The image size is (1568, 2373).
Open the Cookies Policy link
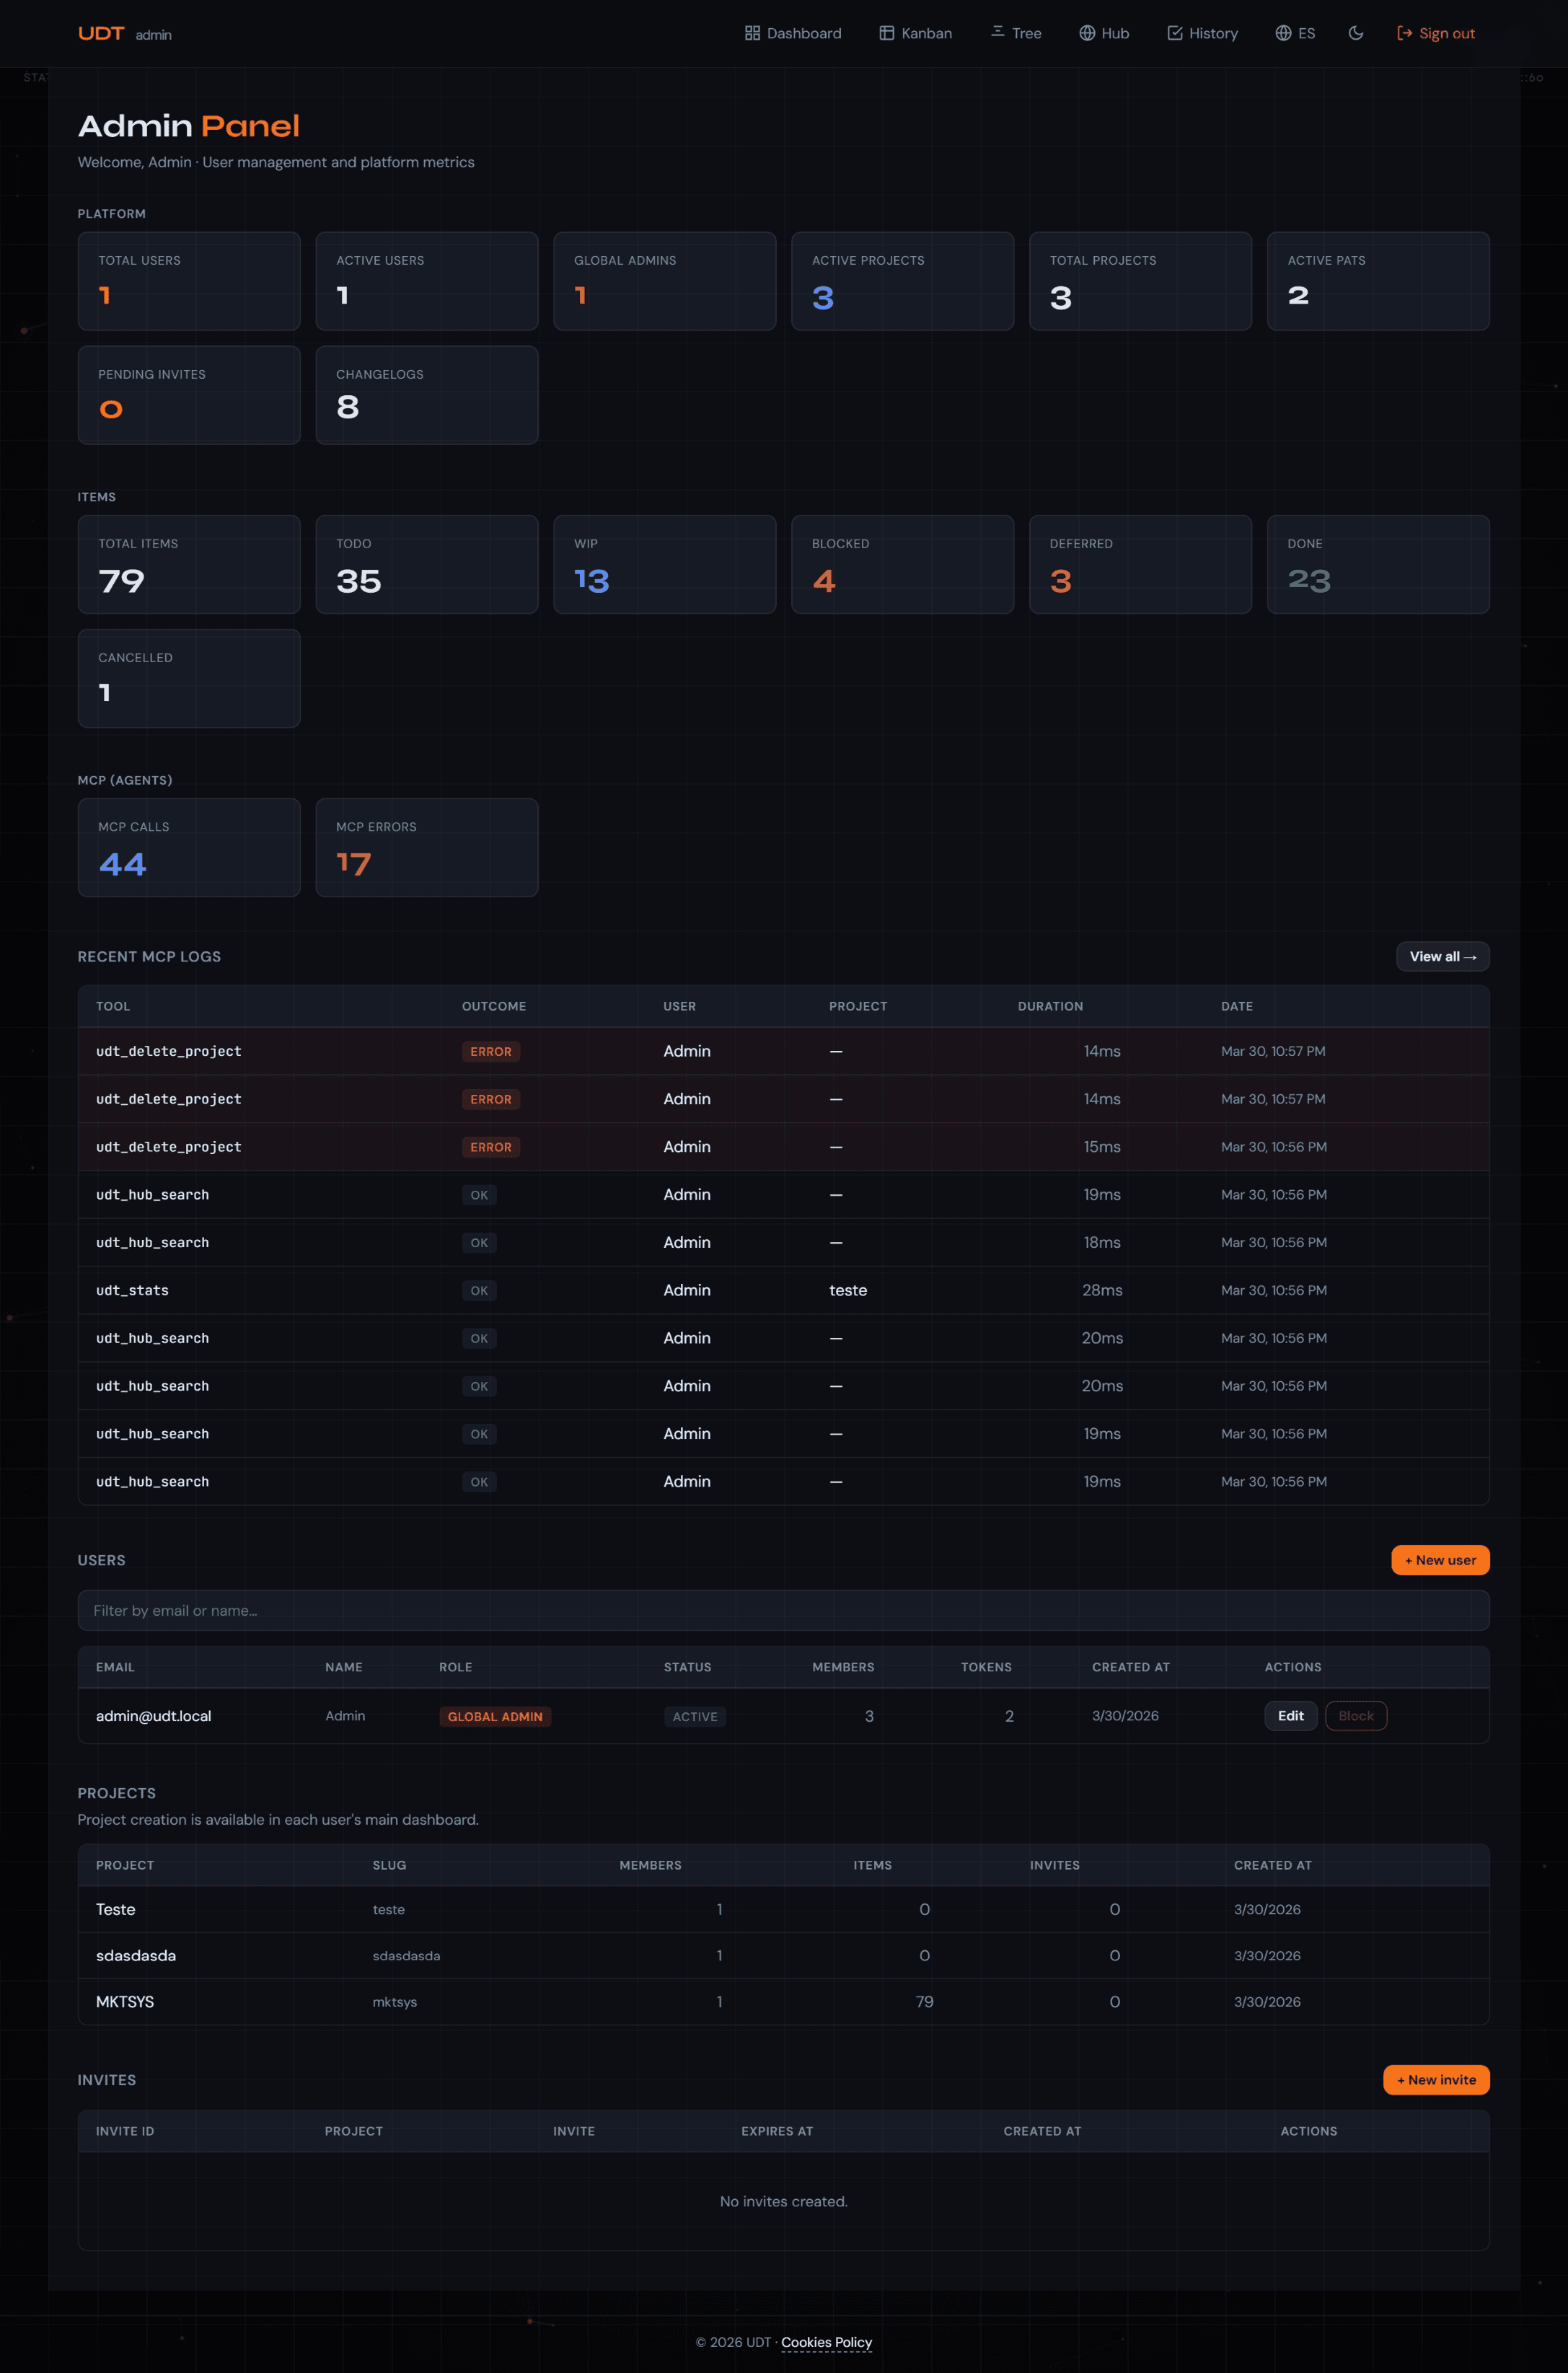827,2343
